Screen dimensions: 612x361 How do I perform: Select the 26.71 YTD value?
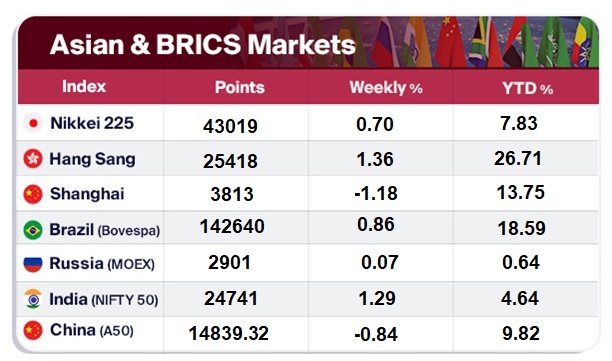(x=518, y=158)
